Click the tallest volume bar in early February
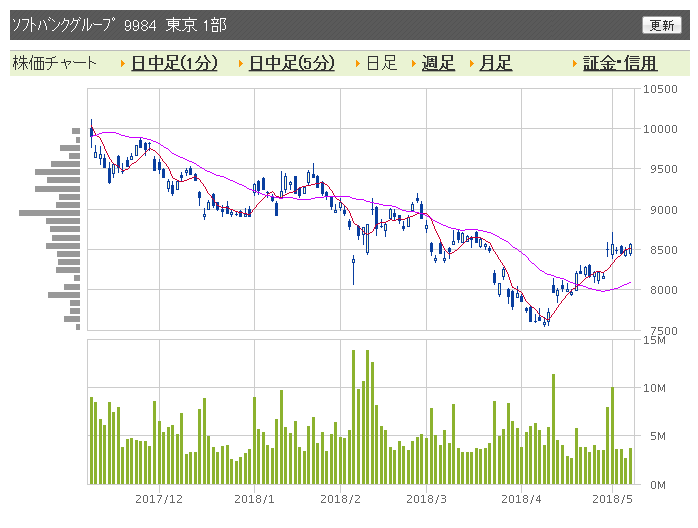 [x=353, y=417]
